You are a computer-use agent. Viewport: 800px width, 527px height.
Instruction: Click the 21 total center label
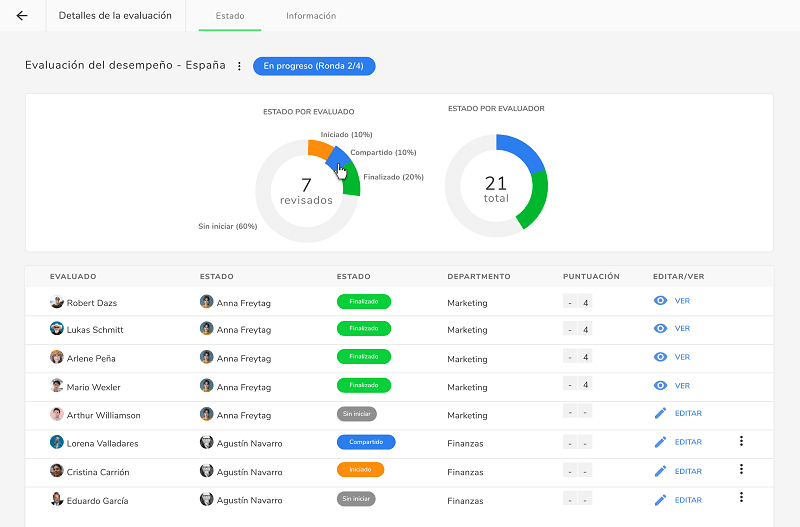[496, 189]
